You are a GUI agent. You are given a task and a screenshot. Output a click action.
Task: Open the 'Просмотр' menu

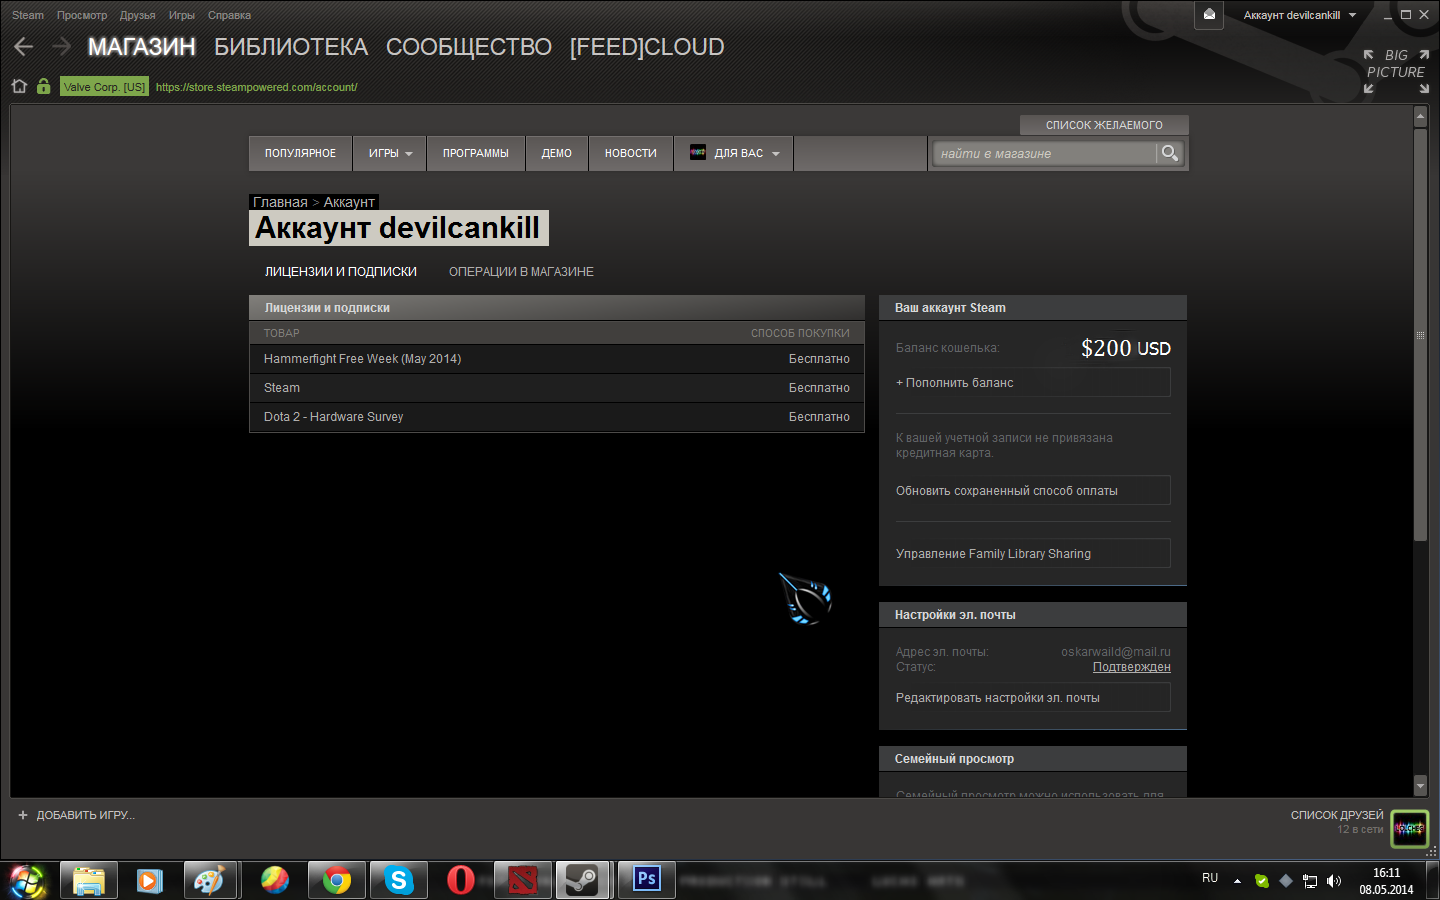[x=82, y=15]
